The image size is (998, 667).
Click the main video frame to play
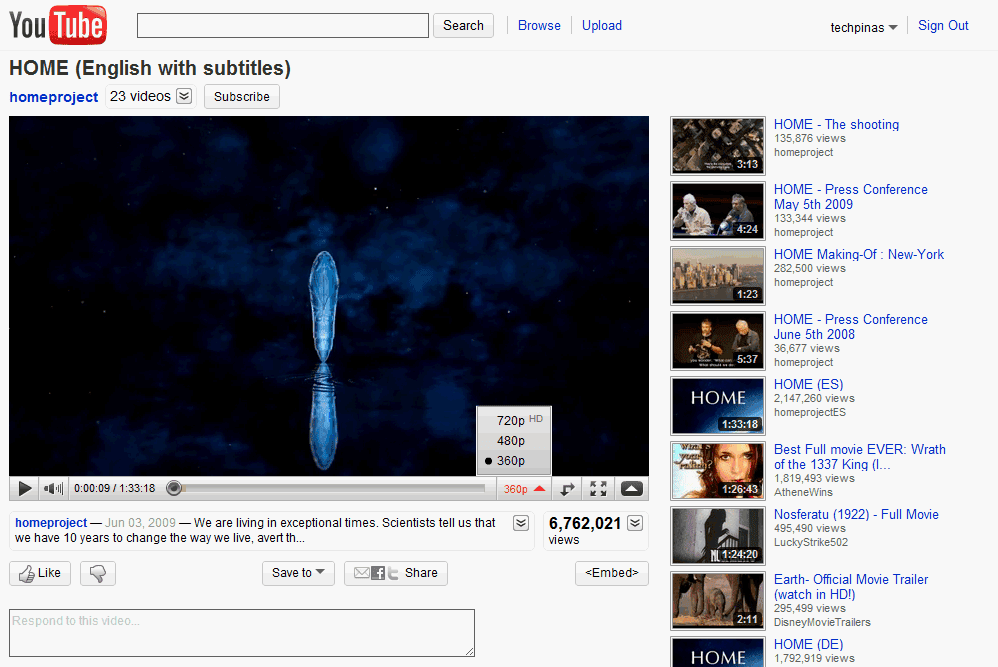(x=329, y=296)
